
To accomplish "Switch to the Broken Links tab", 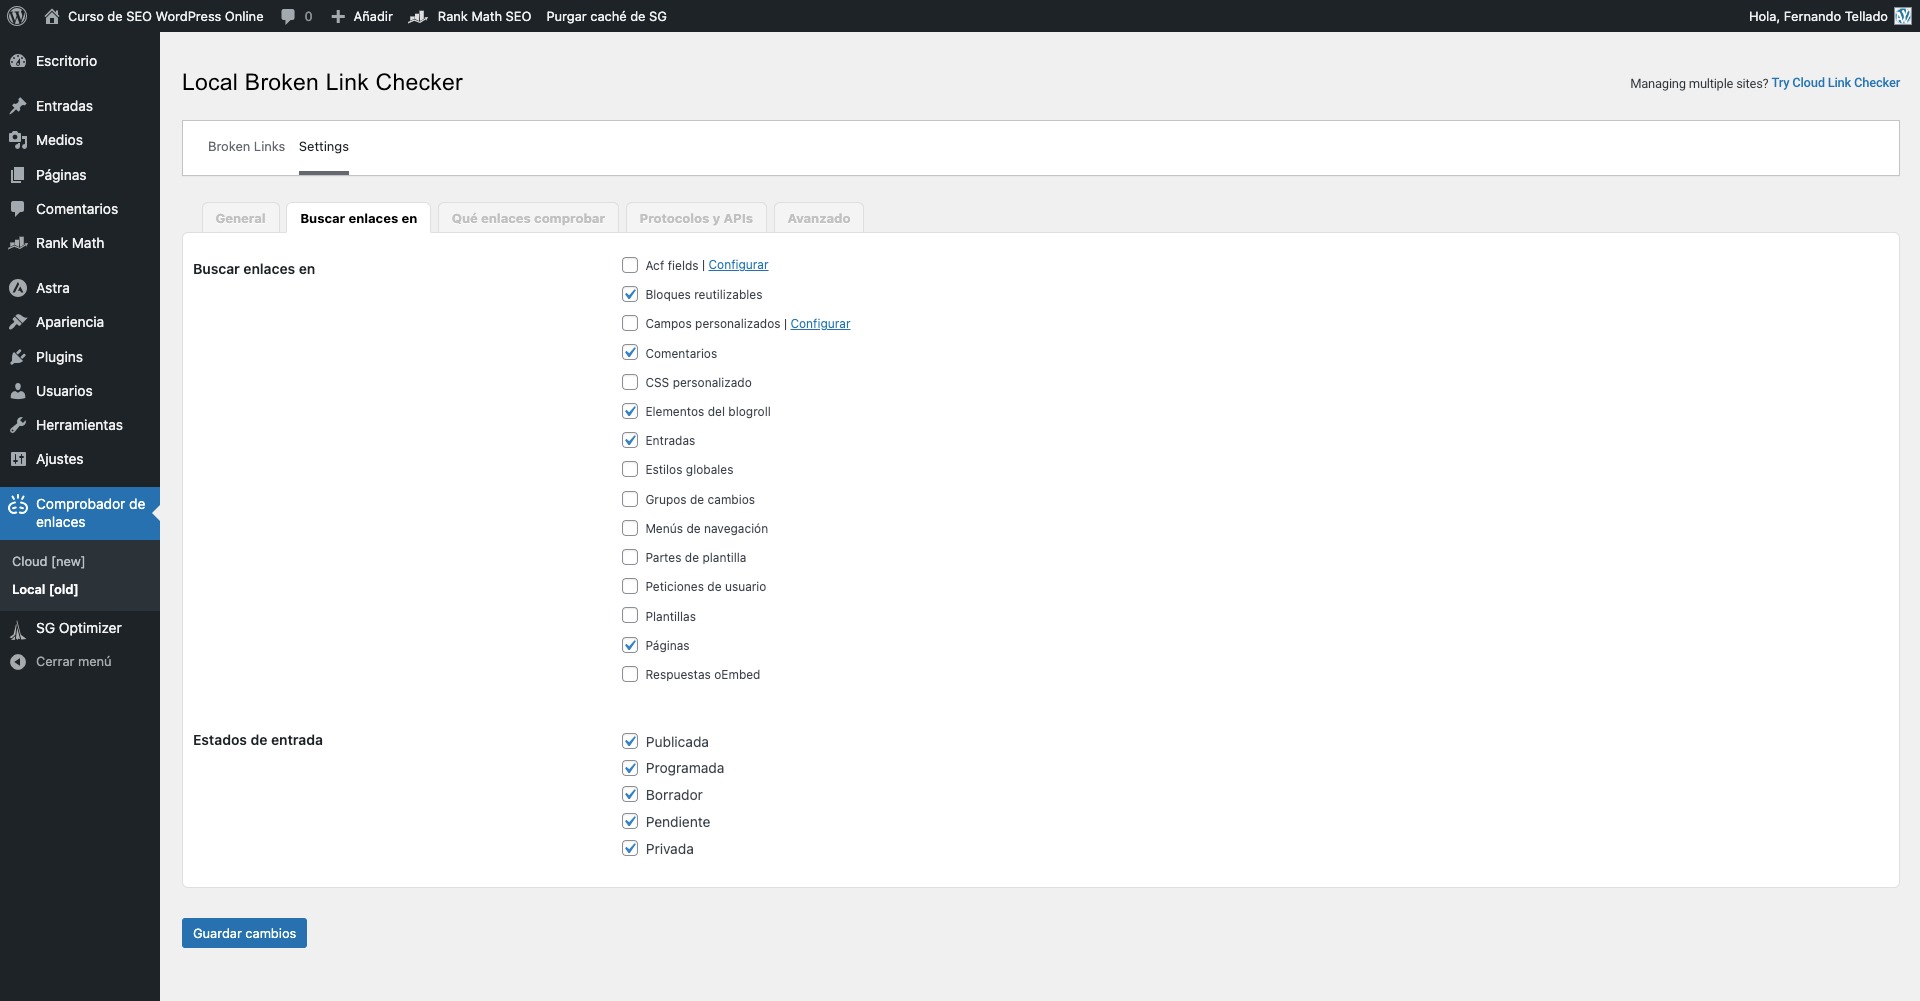I will click(x=246, y=147).
